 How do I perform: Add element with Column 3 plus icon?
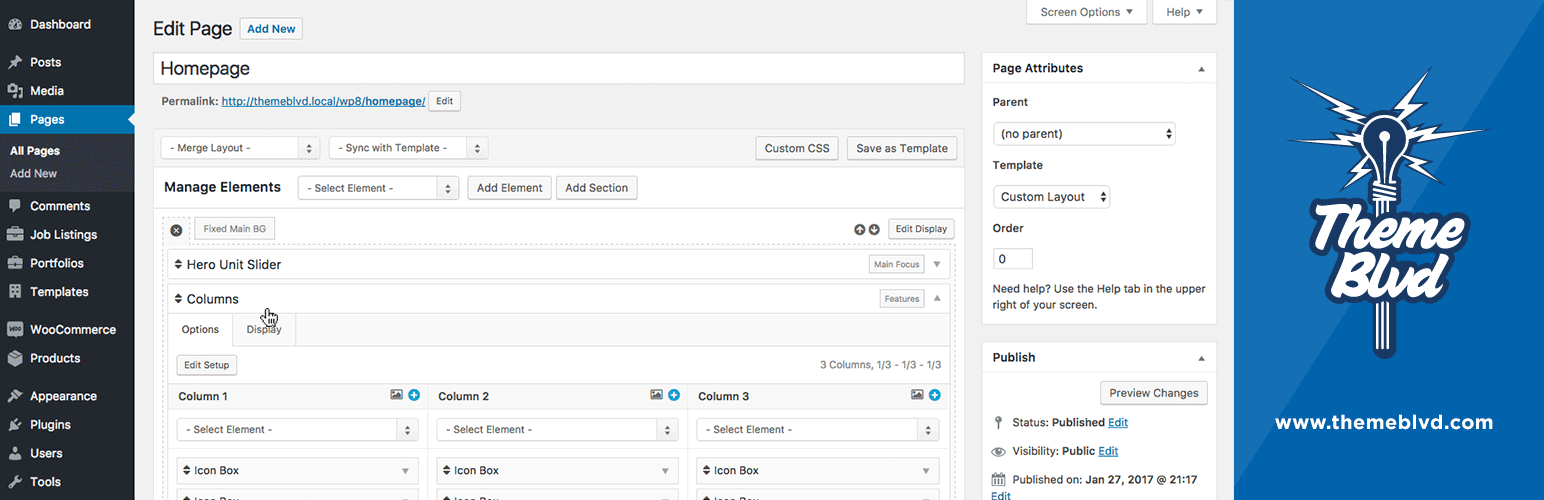point(935,395)
